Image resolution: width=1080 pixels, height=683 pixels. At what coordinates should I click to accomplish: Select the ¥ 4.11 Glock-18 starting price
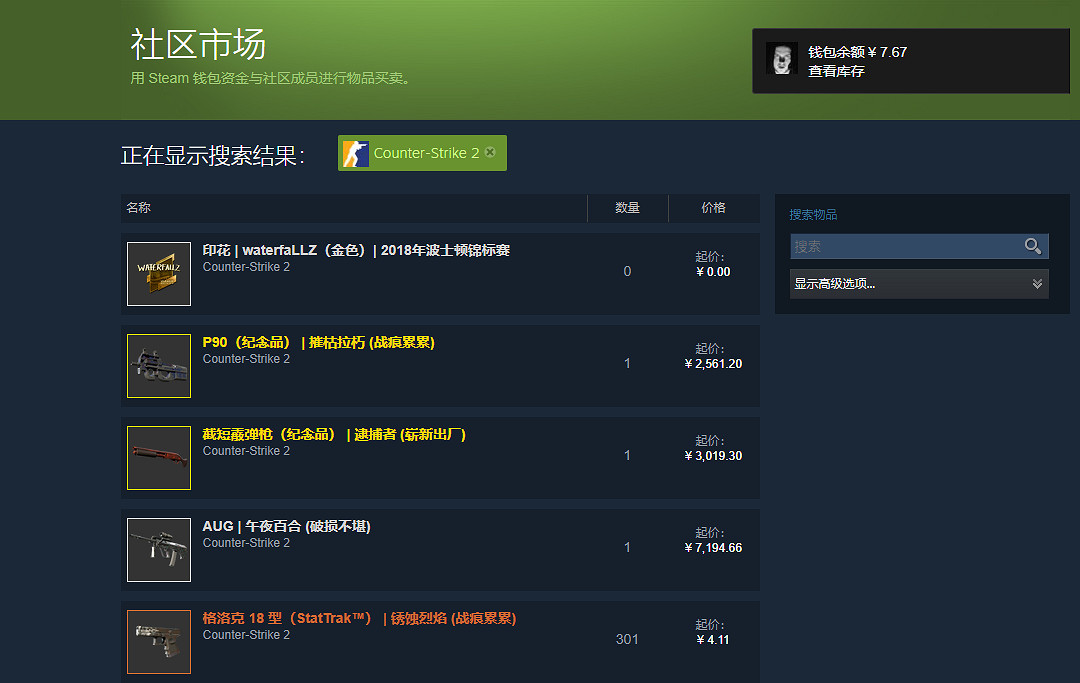pos(713,640)
